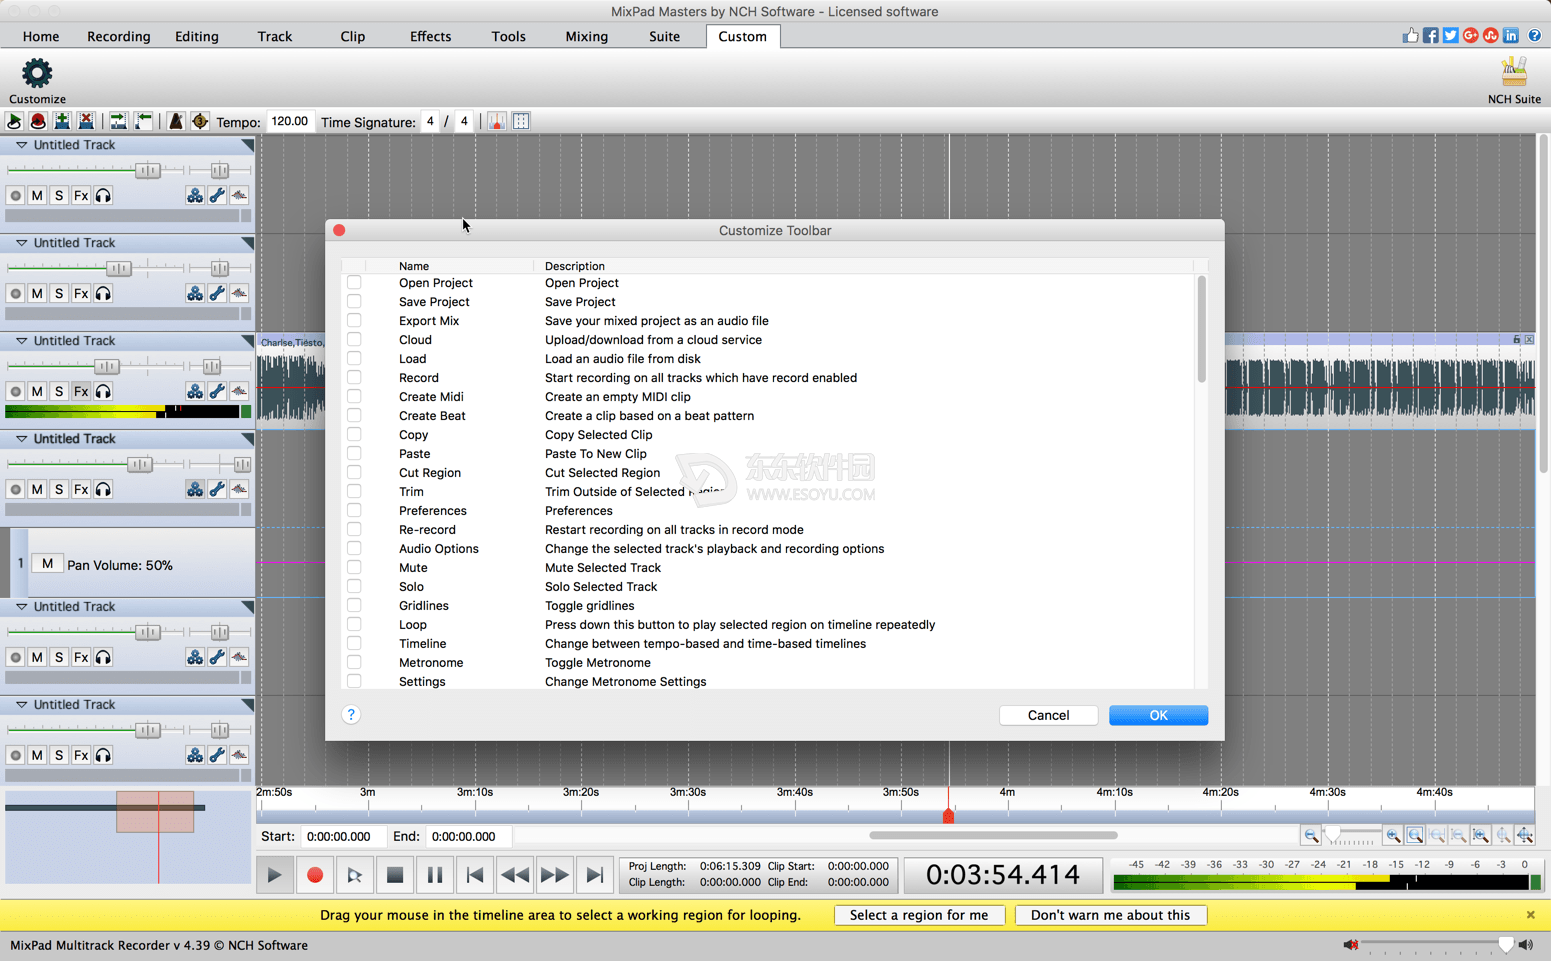Open the Editing tab
Viewport: 1551px width, 961px height.
[197, 36]
